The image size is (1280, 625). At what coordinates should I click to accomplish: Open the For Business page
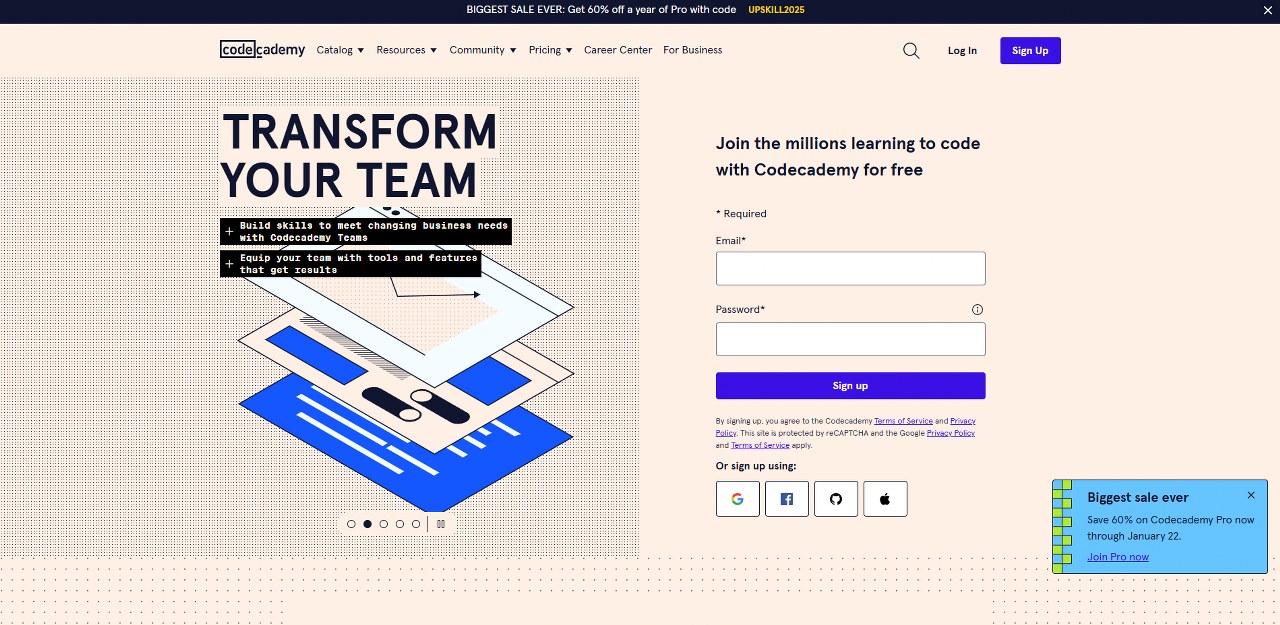point(692,50)
